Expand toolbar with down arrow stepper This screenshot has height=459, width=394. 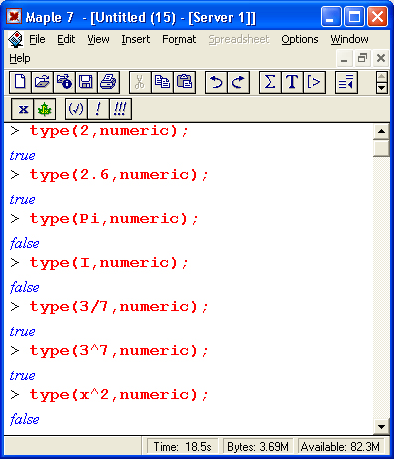[x=382, y=88]
